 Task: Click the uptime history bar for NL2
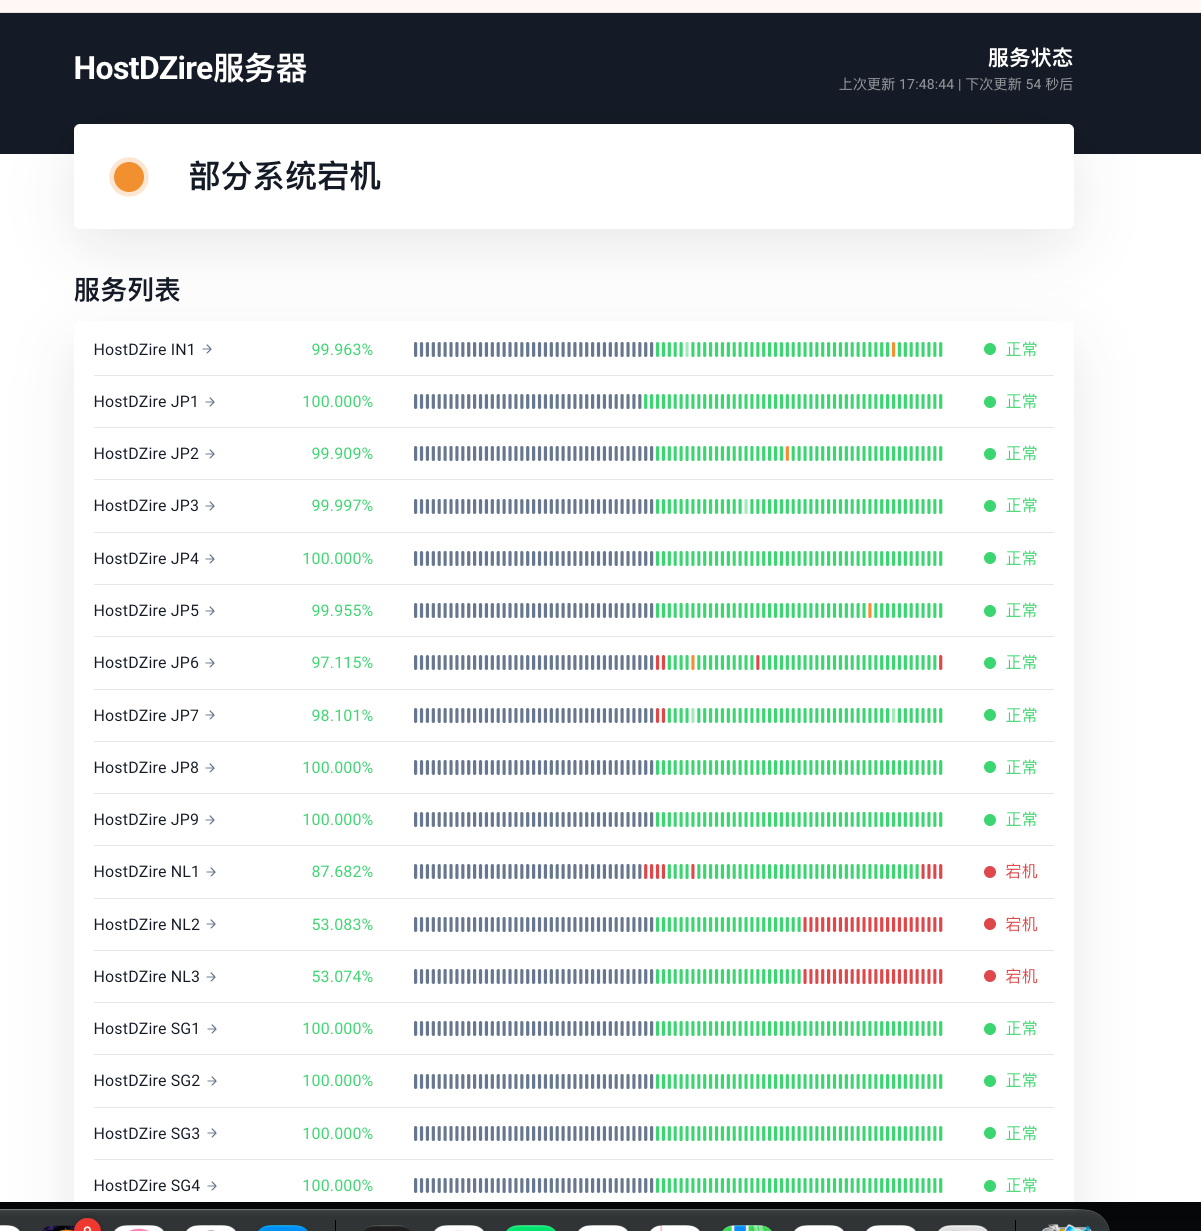pos(678,924)
